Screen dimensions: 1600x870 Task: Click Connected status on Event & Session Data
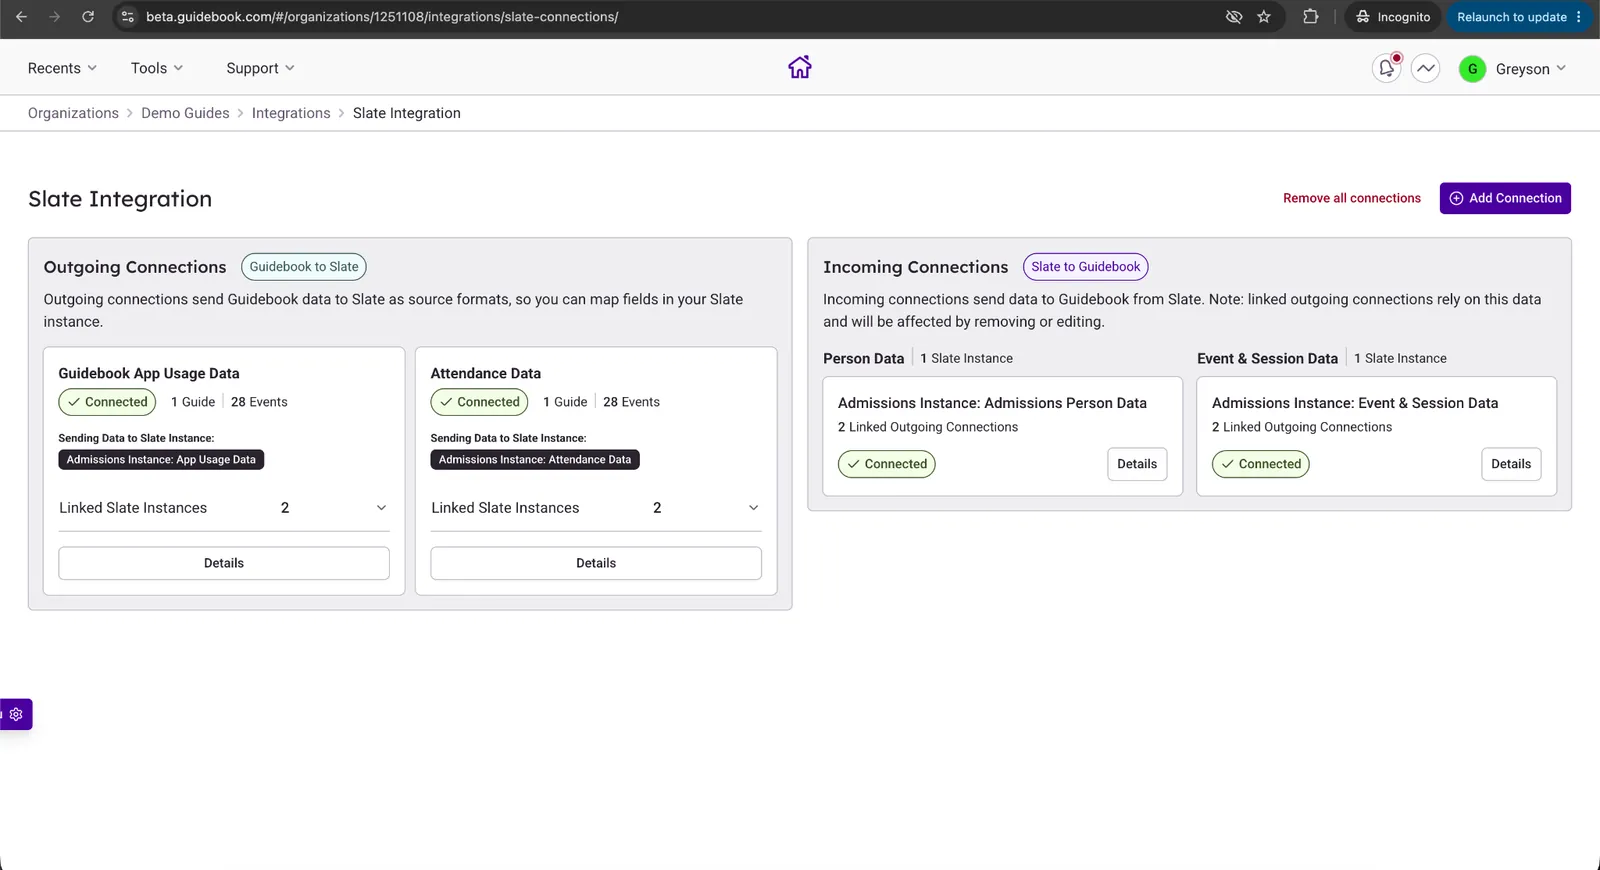pyautogui.click(x=1261, y=464)
